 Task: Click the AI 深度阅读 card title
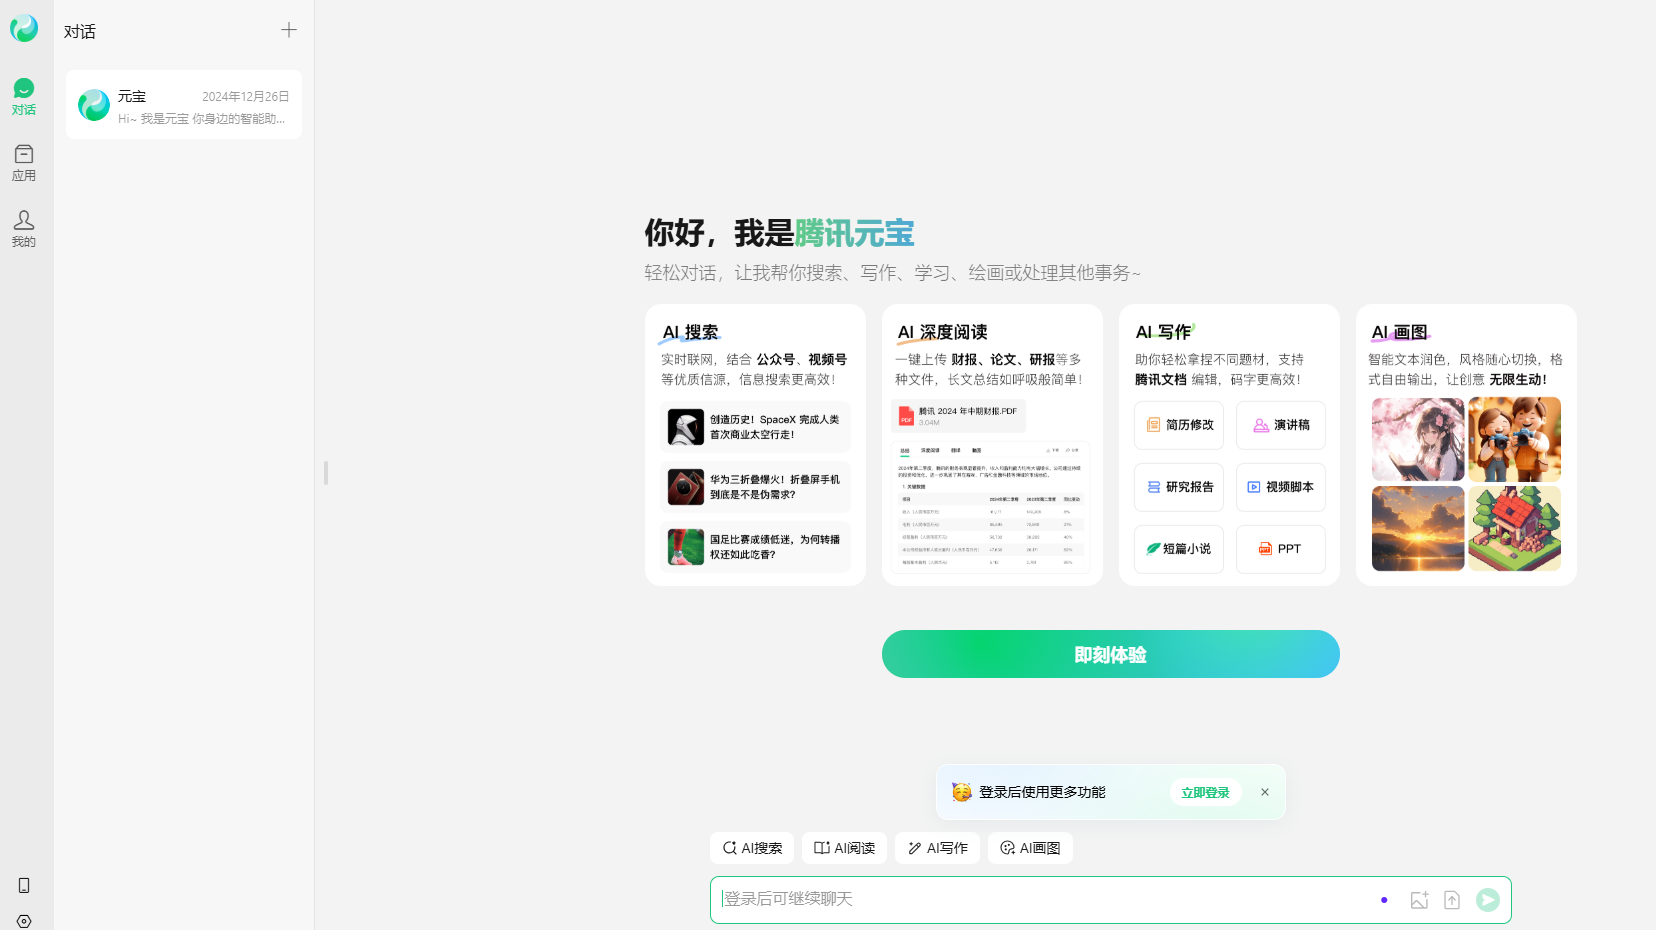click(x=942, y=332)
